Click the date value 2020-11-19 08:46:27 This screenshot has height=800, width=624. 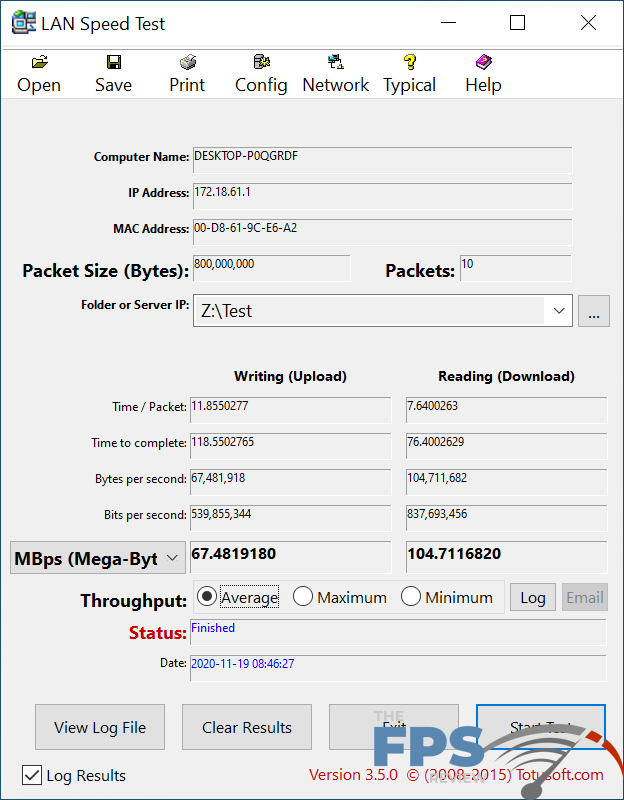(x=242, y=664)
